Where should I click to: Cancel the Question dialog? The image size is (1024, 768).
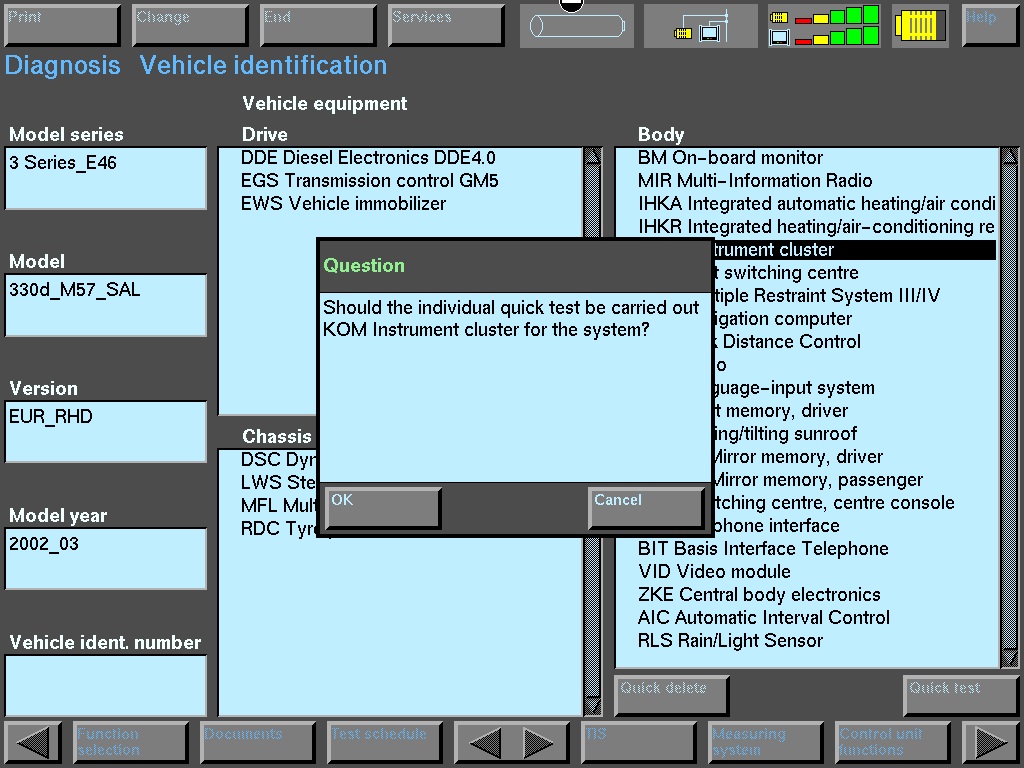pos(646,507)
